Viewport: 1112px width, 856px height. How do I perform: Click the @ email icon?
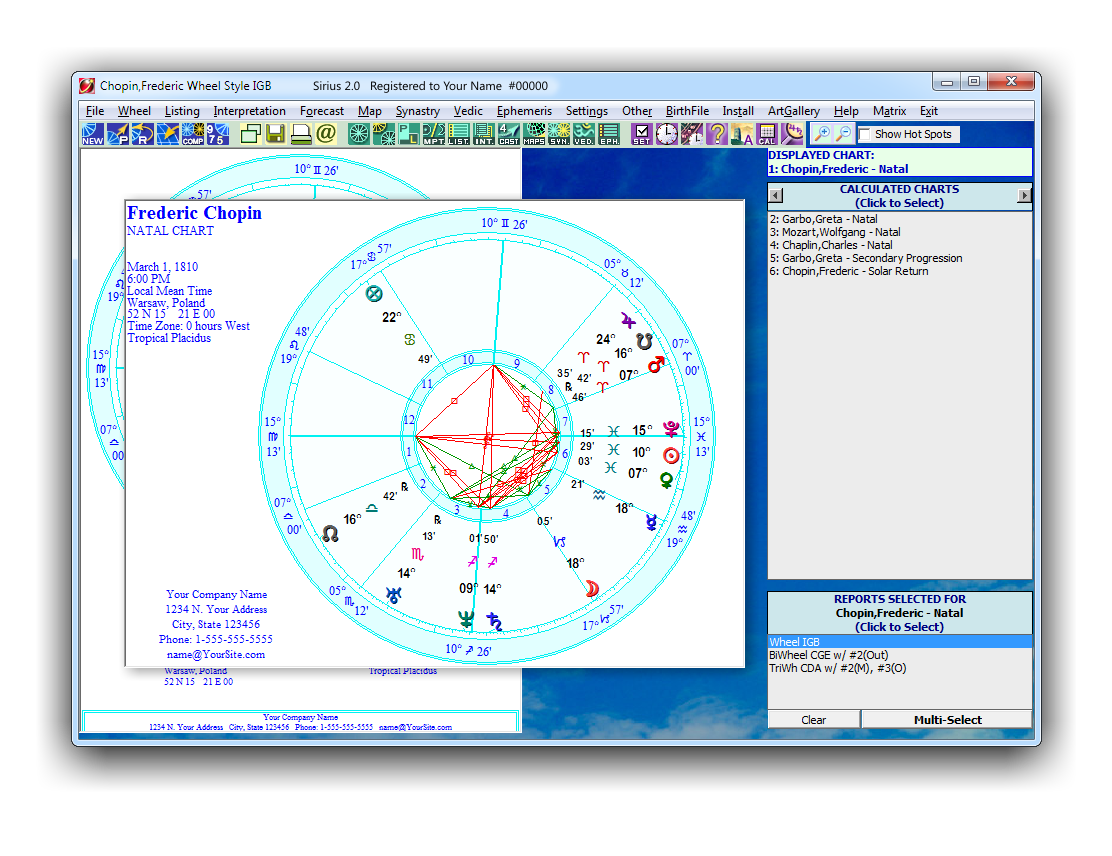(326, 134)
